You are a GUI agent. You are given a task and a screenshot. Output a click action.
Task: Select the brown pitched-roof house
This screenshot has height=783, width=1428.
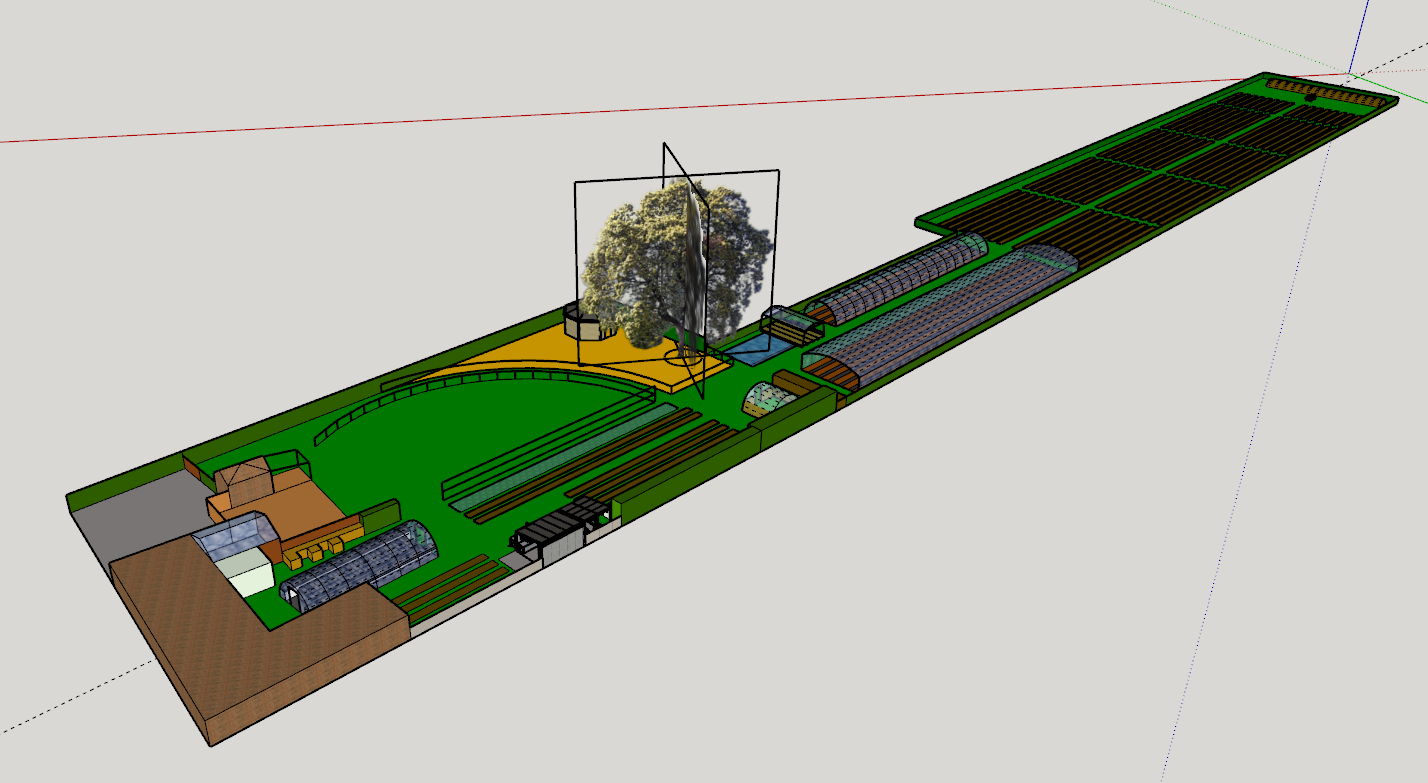[x=246, y=481]
